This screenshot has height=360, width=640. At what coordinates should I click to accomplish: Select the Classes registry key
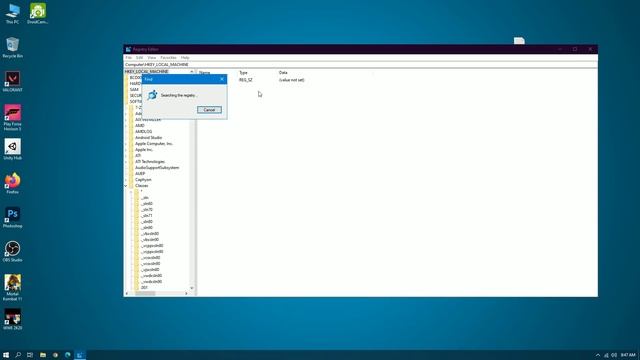[142, 186]
